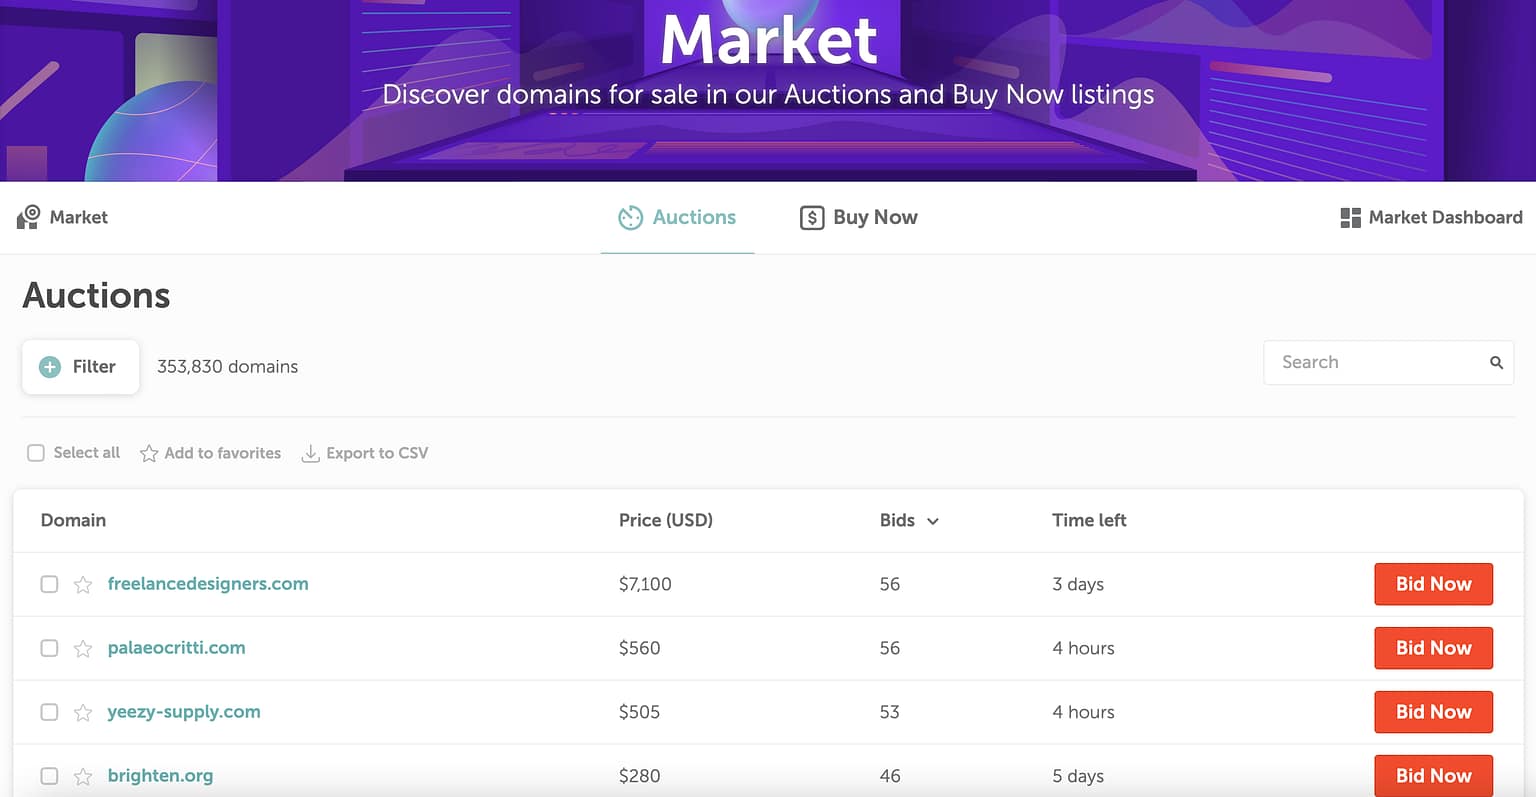Click the magnifier icon in the search box
Viewport: 1536px width, 797px height.
(1495, 362)
